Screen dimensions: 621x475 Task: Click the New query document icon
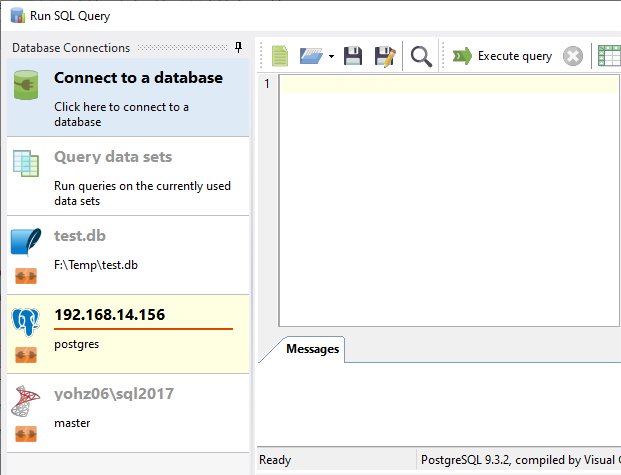[x=280, y=56]
